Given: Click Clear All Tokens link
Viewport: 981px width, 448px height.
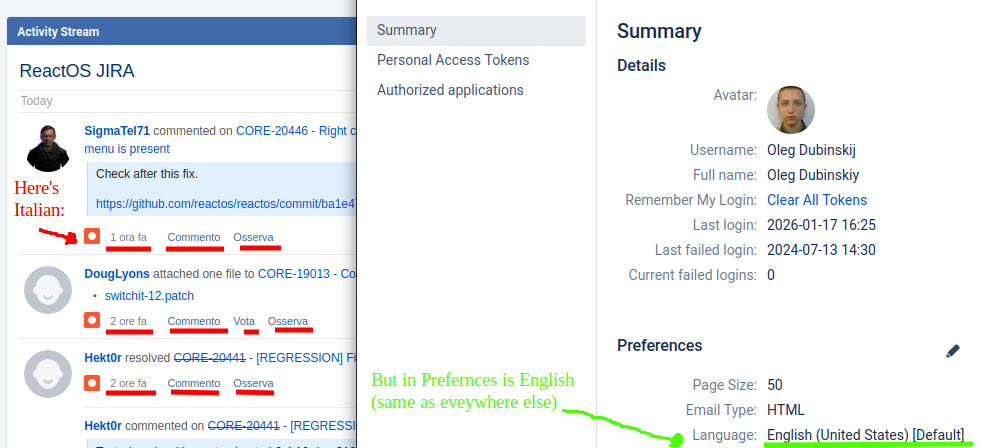Looking at the screenshot, I should click(817, 200).
